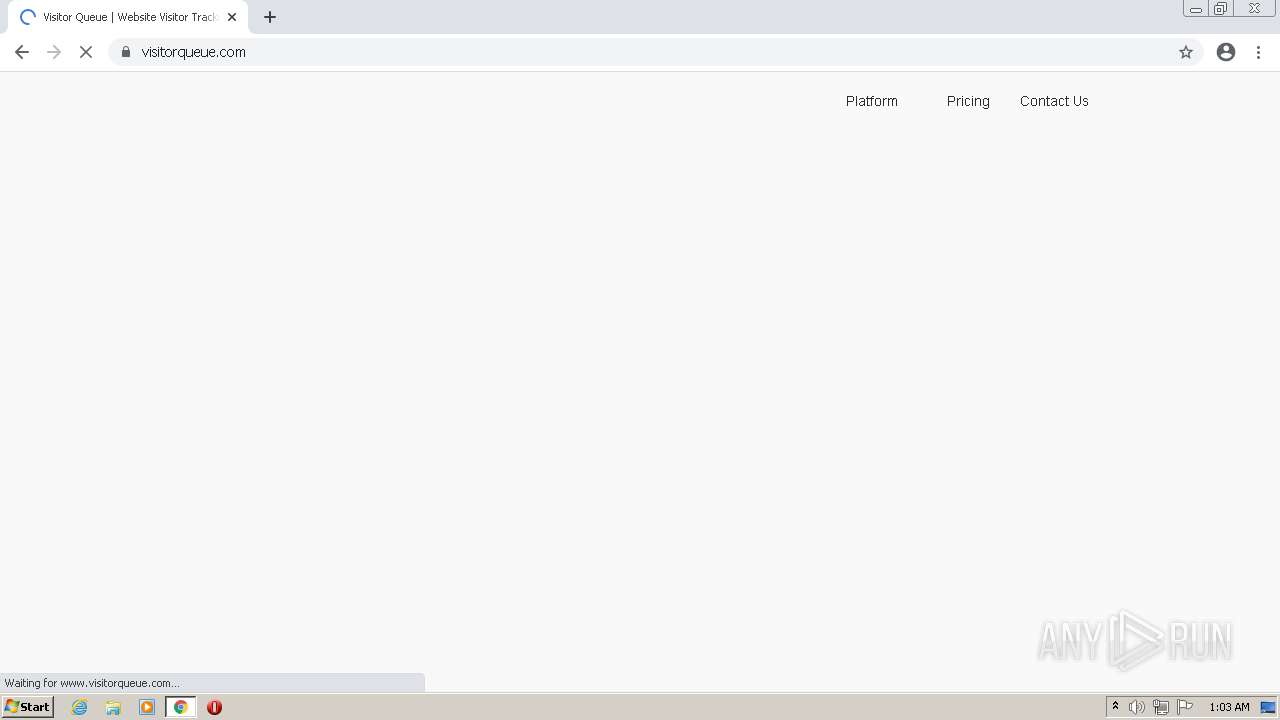1280x720 pixels.
Task: Restore down the Chrome window
Action: (x=1221, y=9)
